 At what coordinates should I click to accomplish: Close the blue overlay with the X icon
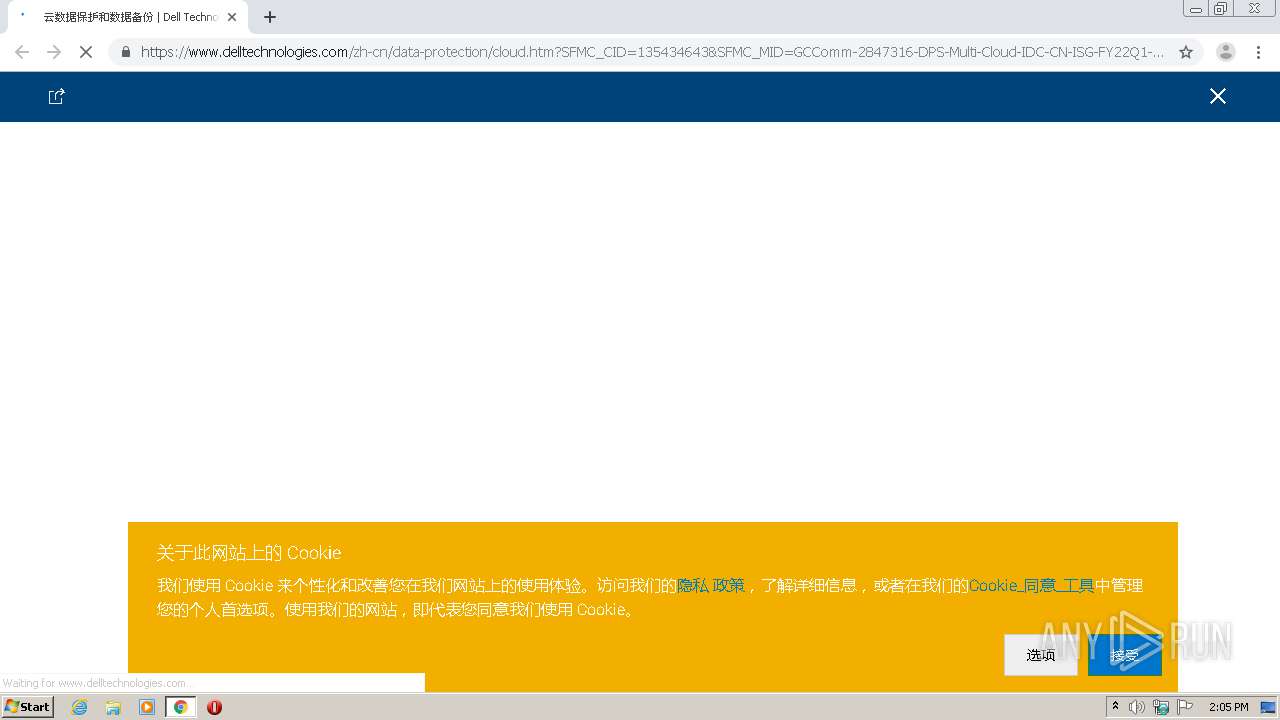pyautogui.click(x=1217, y=96)
